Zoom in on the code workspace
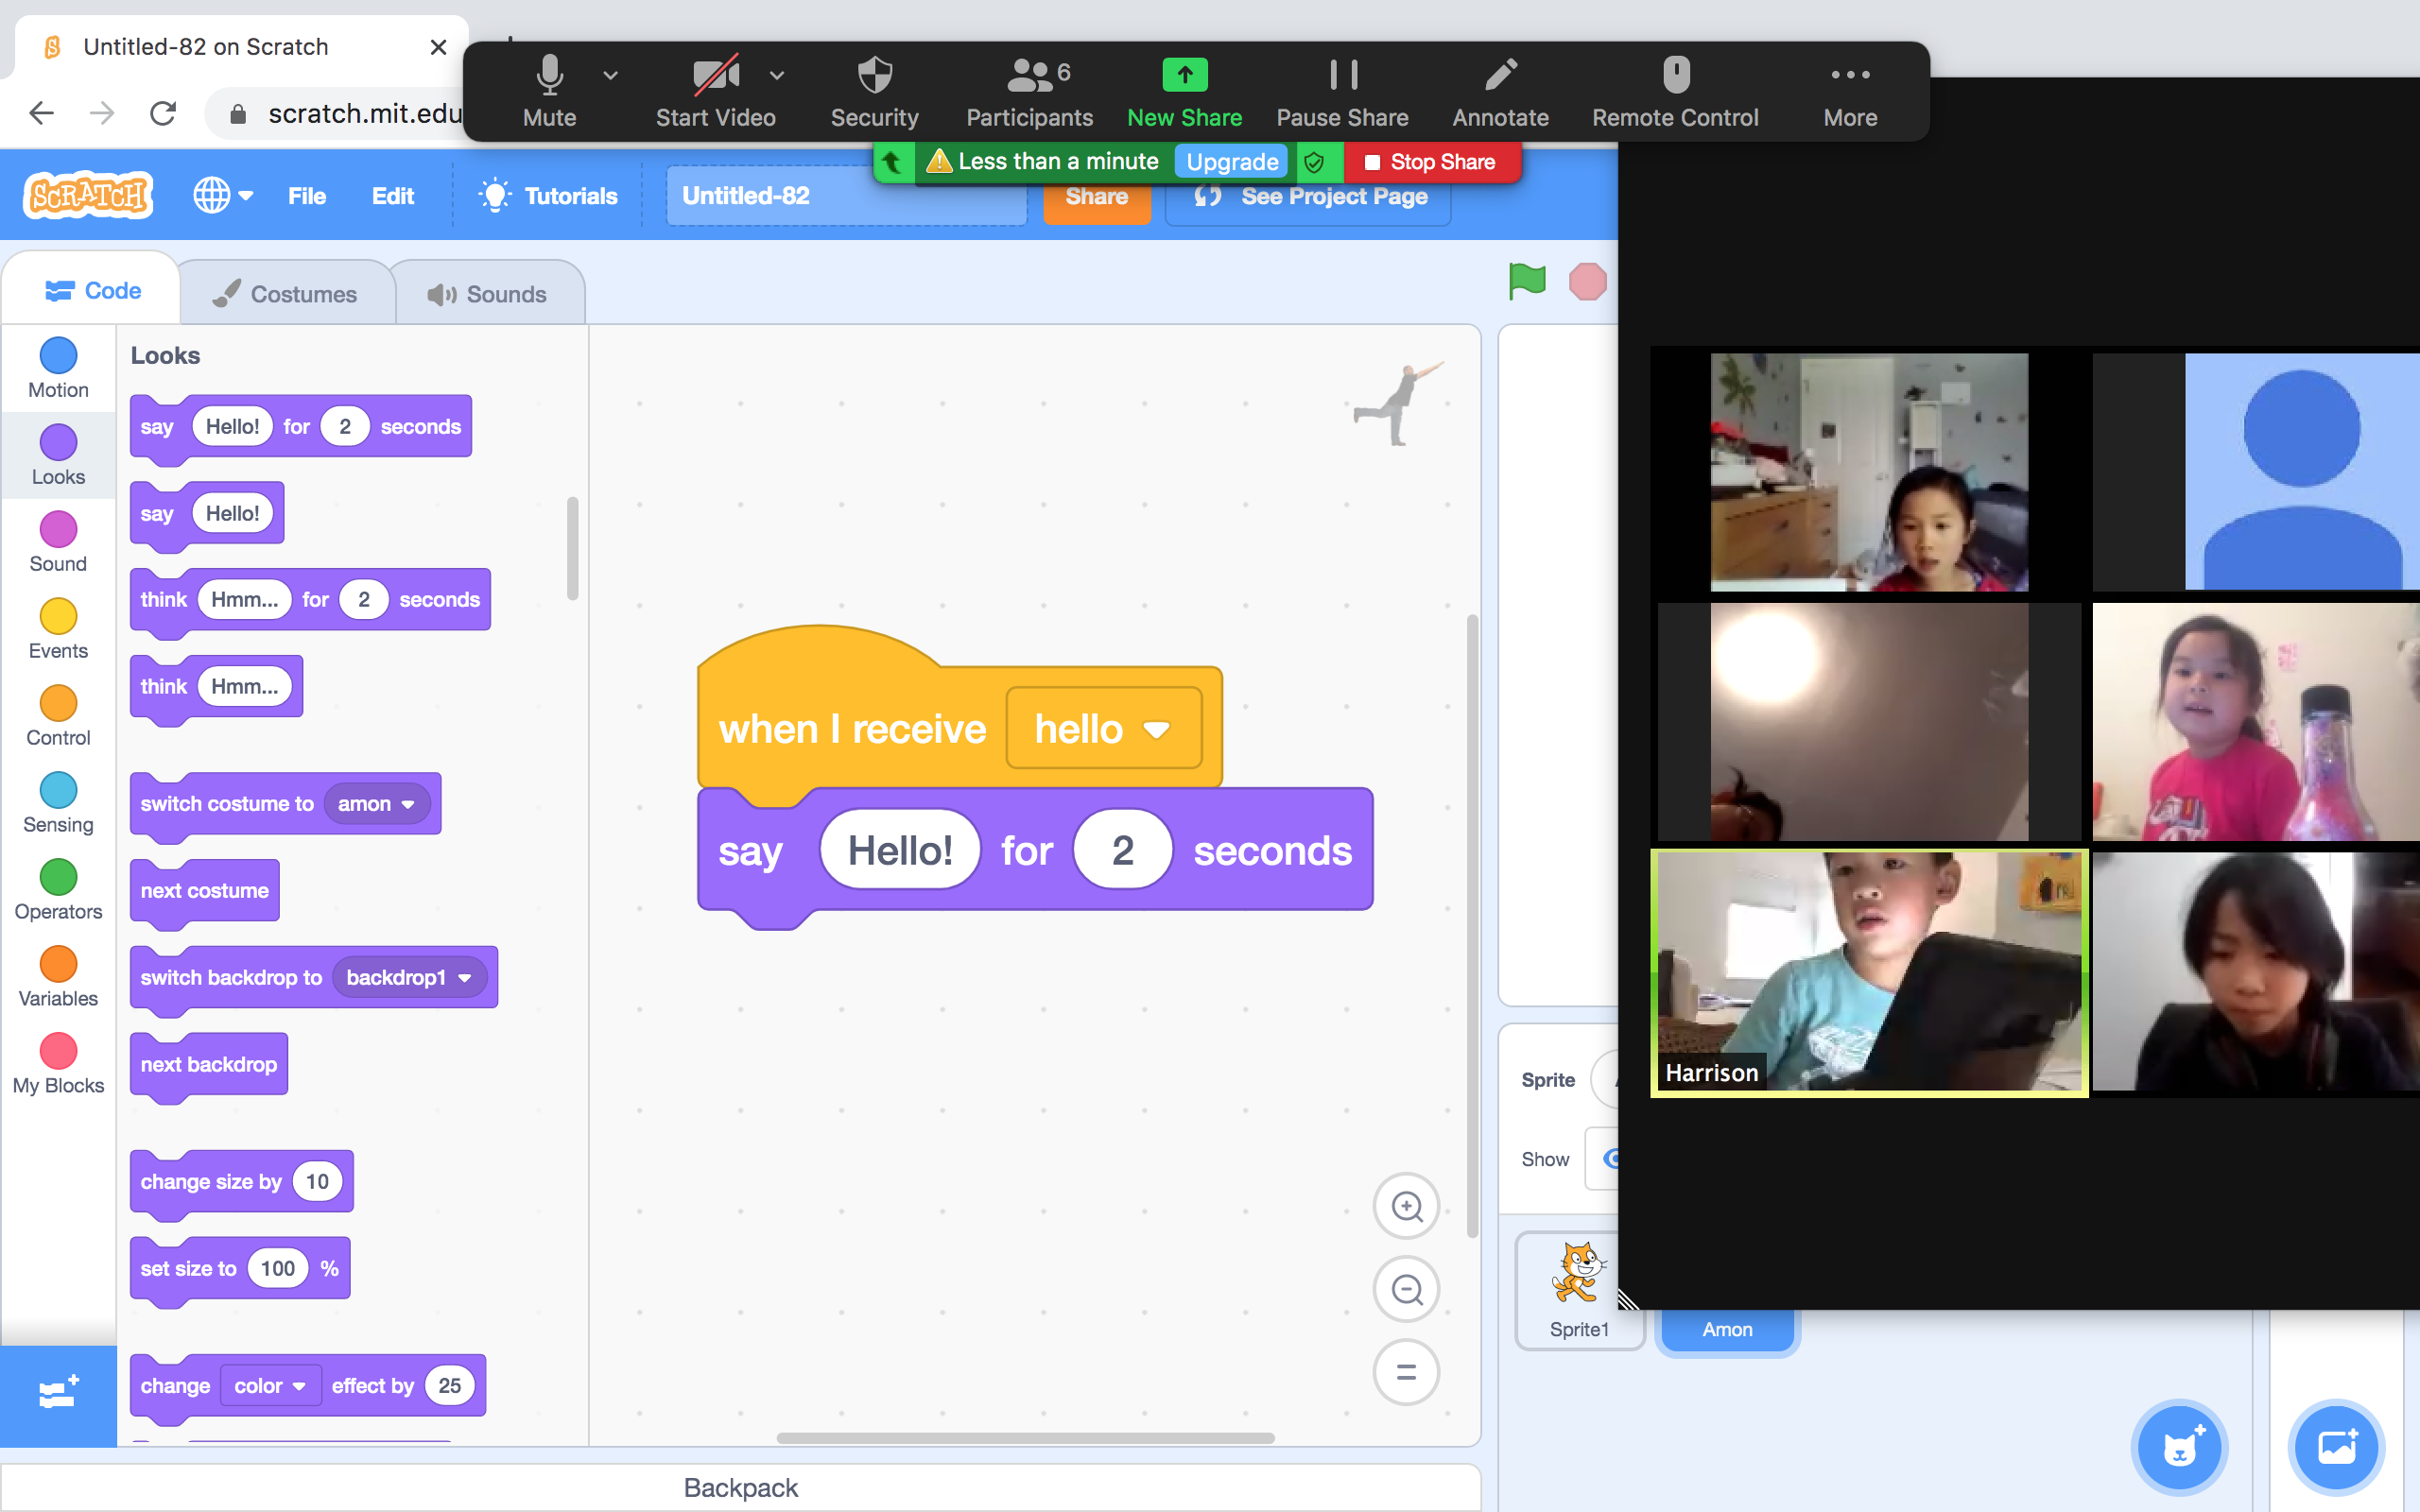Screen dimensions: 2420x1512 (1406, 1207)
